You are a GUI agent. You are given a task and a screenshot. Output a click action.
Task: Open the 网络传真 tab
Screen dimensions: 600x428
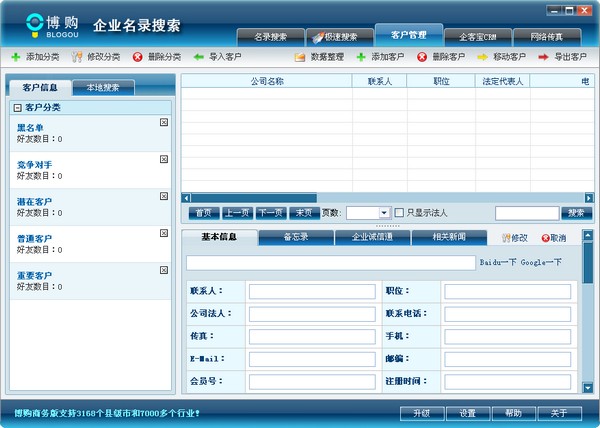tap(547, 37)
